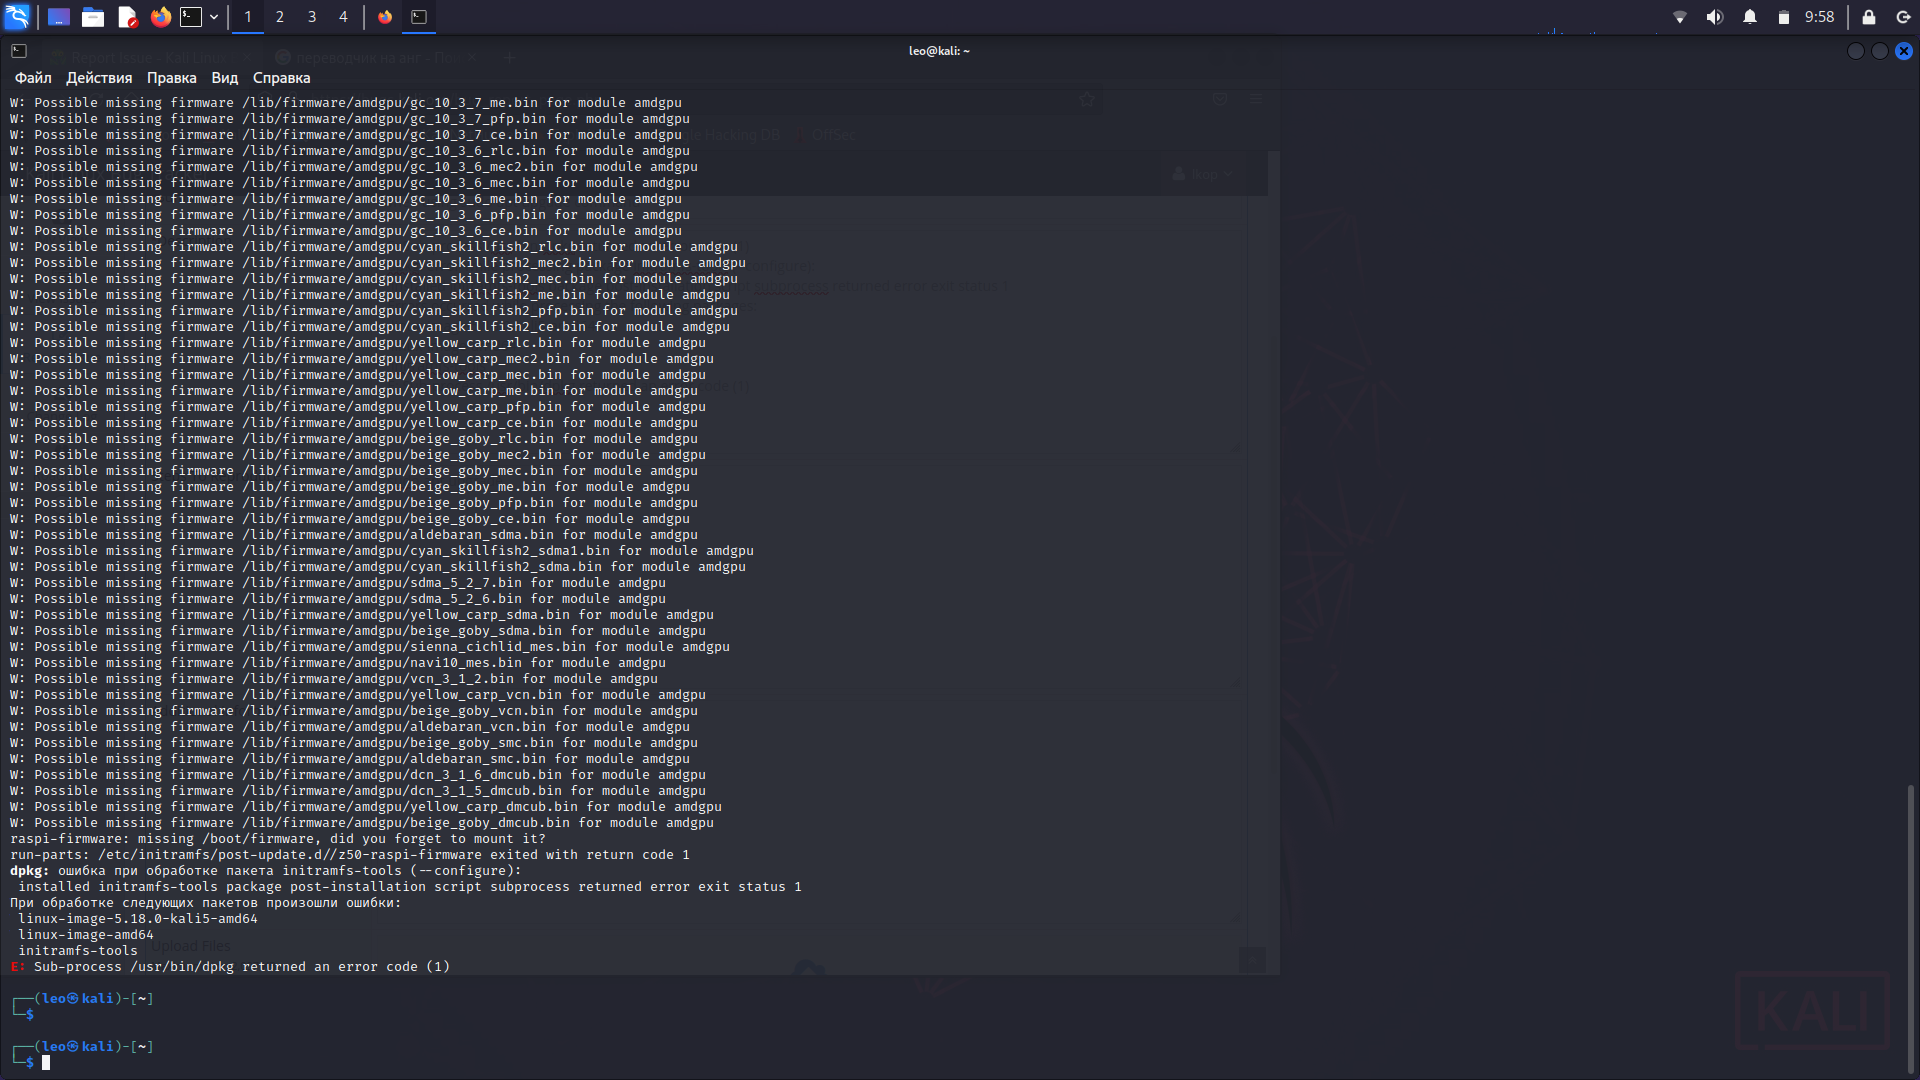This screenshot has width=1920, height=1080.
Task: Open the terminal emulator launcher
Action: coord(191,17)
